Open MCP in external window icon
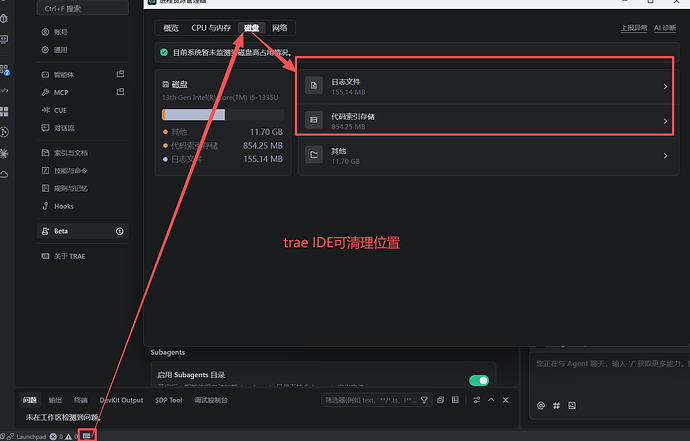This screenshot has height=441, width=690. pyautogui.click(x=120, y=92)
